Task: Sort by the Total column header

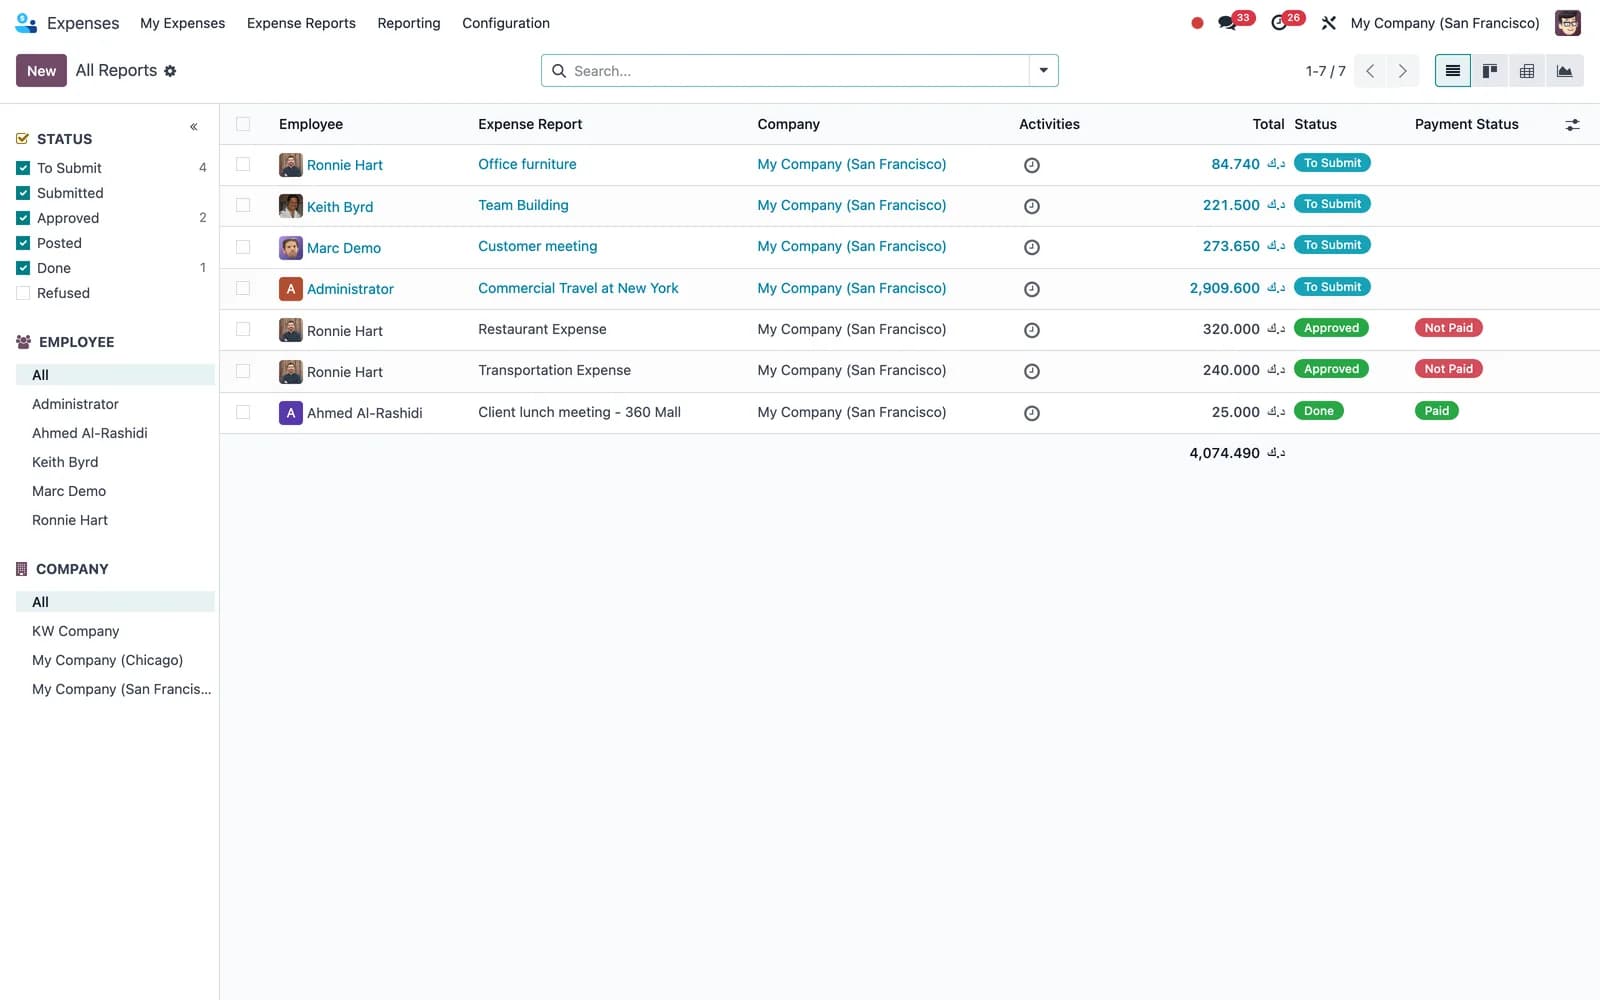Action: (x=1268, y=124)
